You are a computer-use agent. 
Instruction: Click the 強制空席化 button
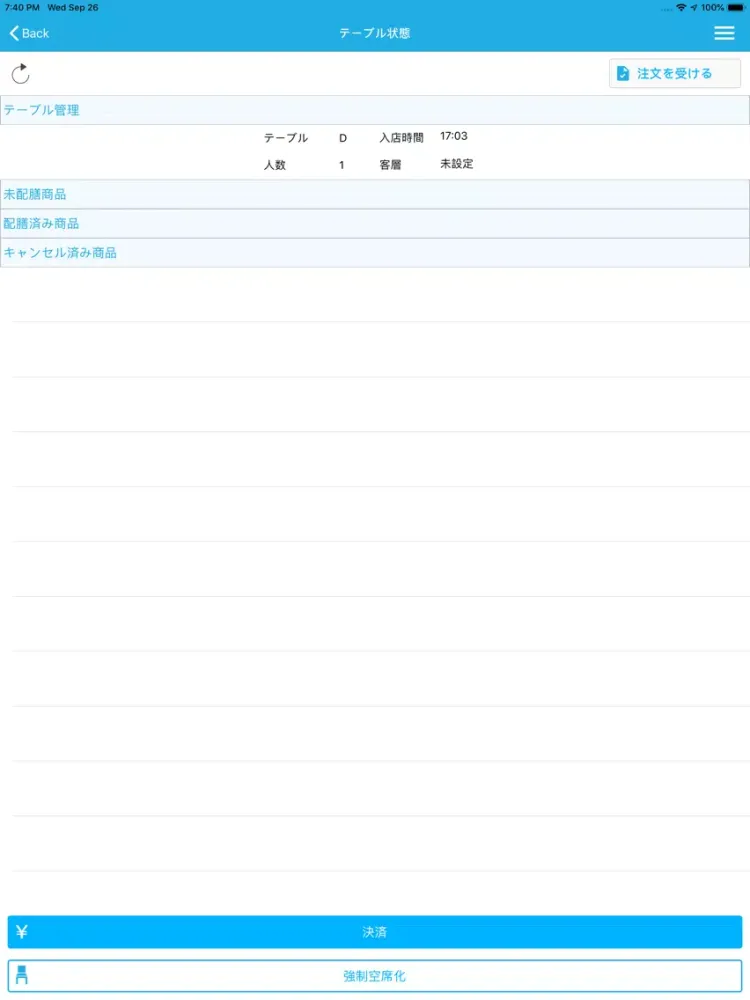point(375,976)
